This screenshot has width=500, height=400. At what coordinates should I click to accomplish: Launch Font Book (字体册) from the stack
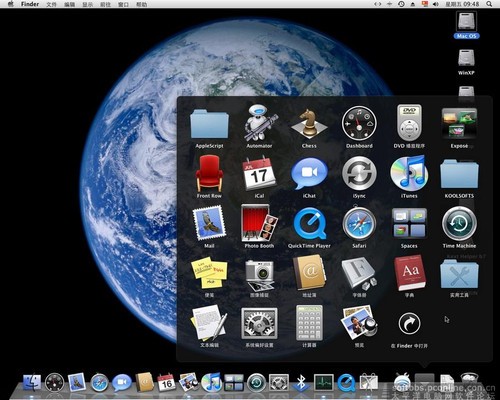tap(359, 273)
